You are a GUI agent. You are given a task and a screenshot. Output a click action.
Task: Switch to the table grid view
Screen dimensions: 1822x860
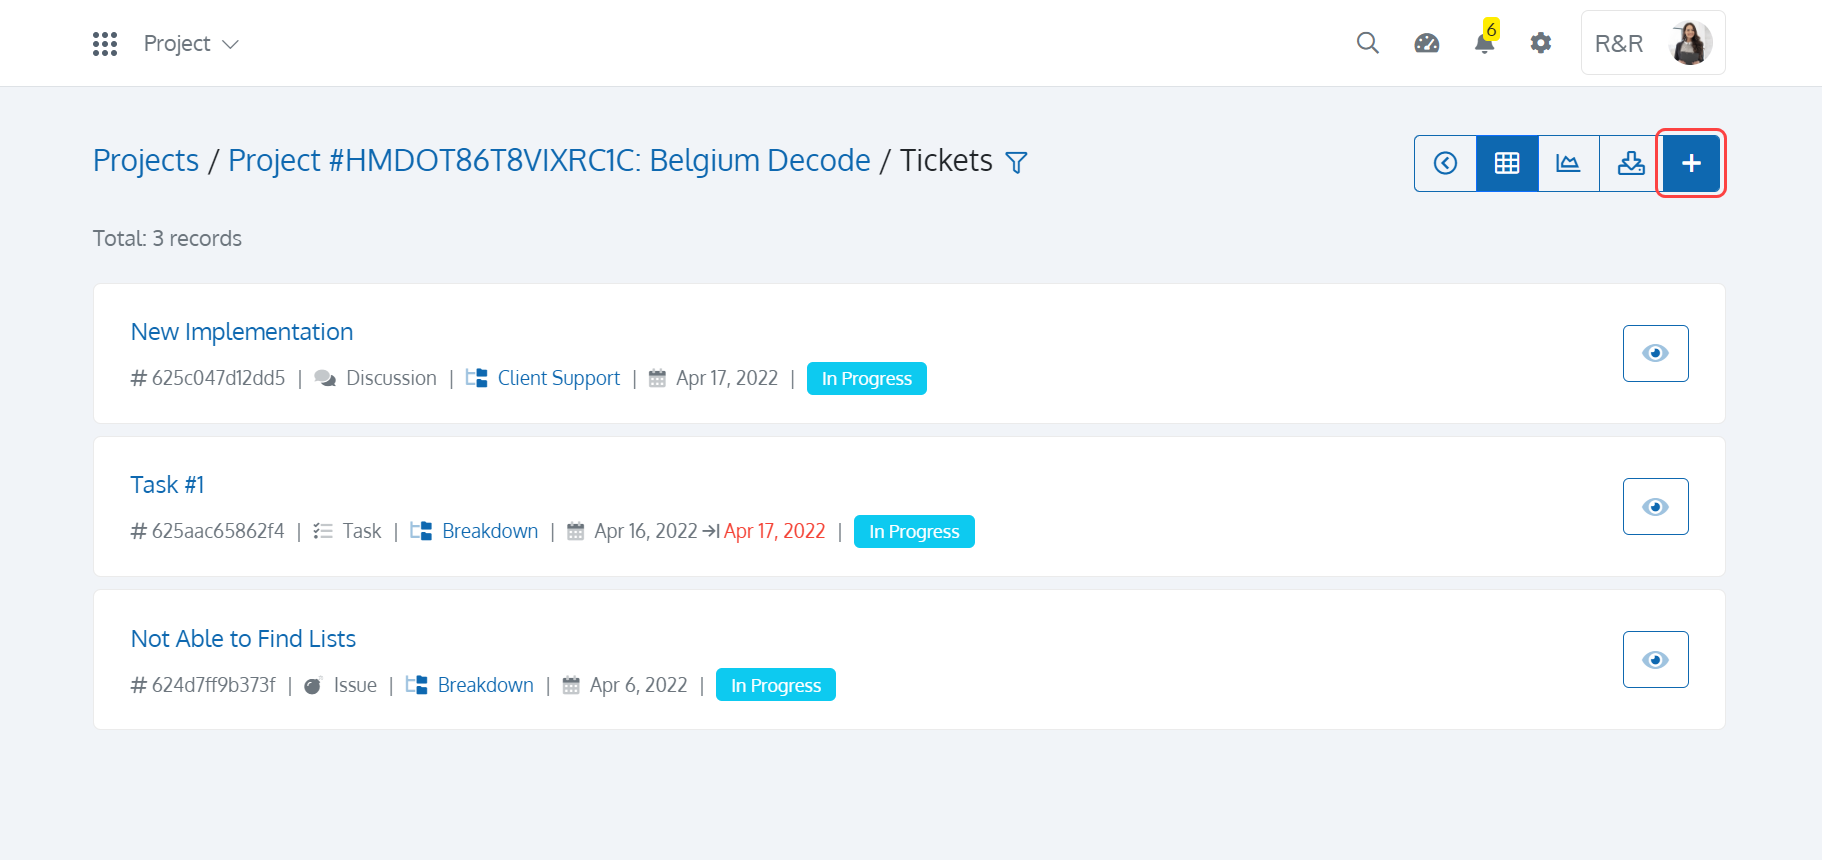click(1507, 163)
